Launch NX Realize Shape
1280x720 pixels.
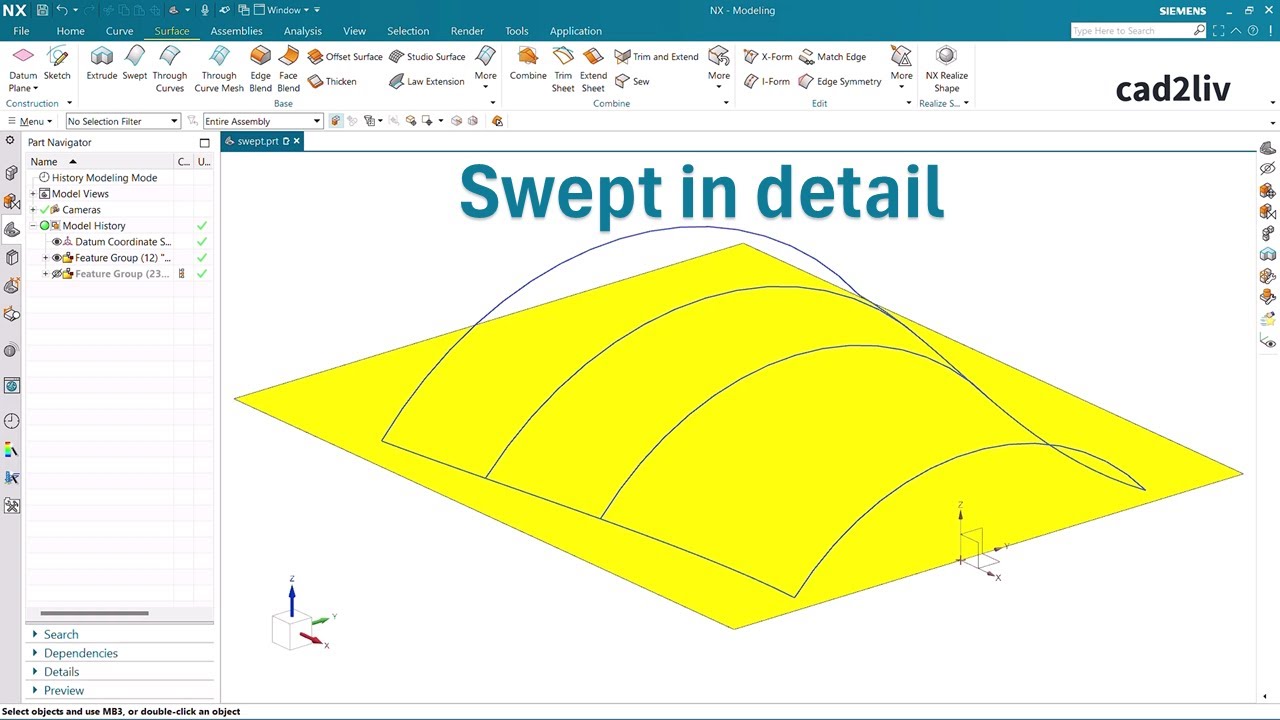point(946,69)
